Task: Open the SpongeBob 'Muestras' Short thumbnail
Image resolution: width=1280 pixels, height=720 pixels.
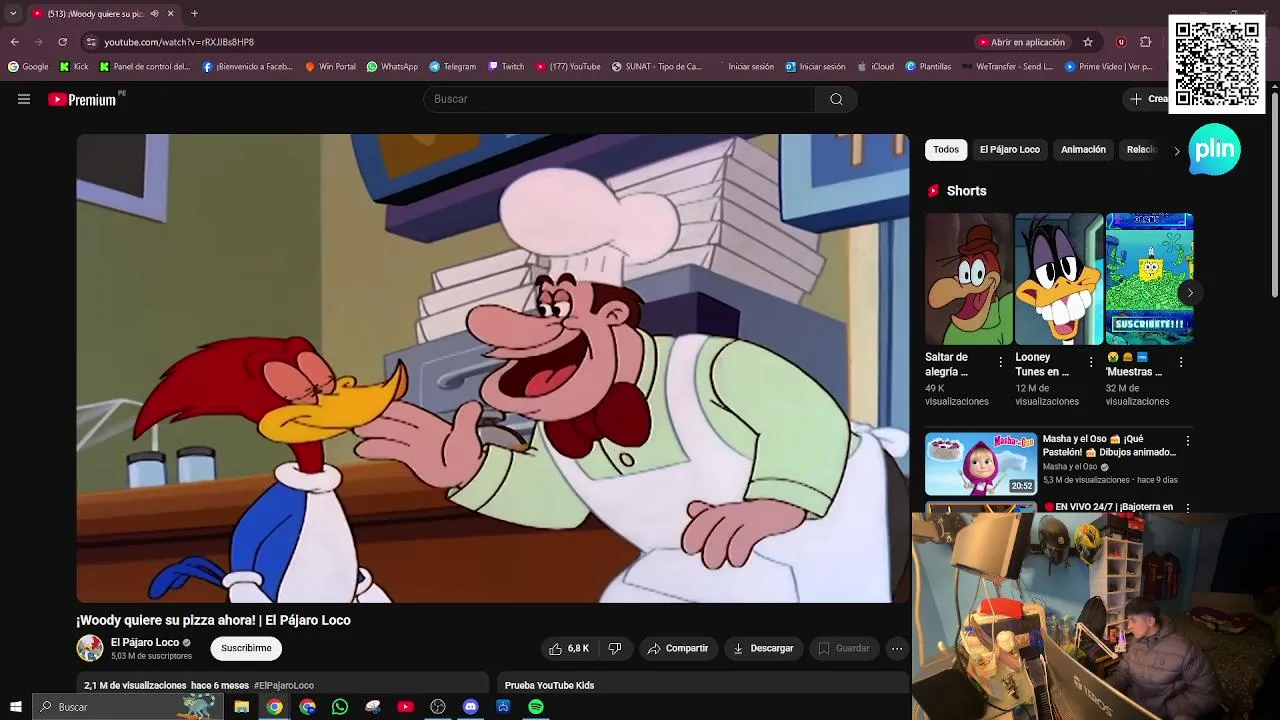Action: [x=1149, y=279]
